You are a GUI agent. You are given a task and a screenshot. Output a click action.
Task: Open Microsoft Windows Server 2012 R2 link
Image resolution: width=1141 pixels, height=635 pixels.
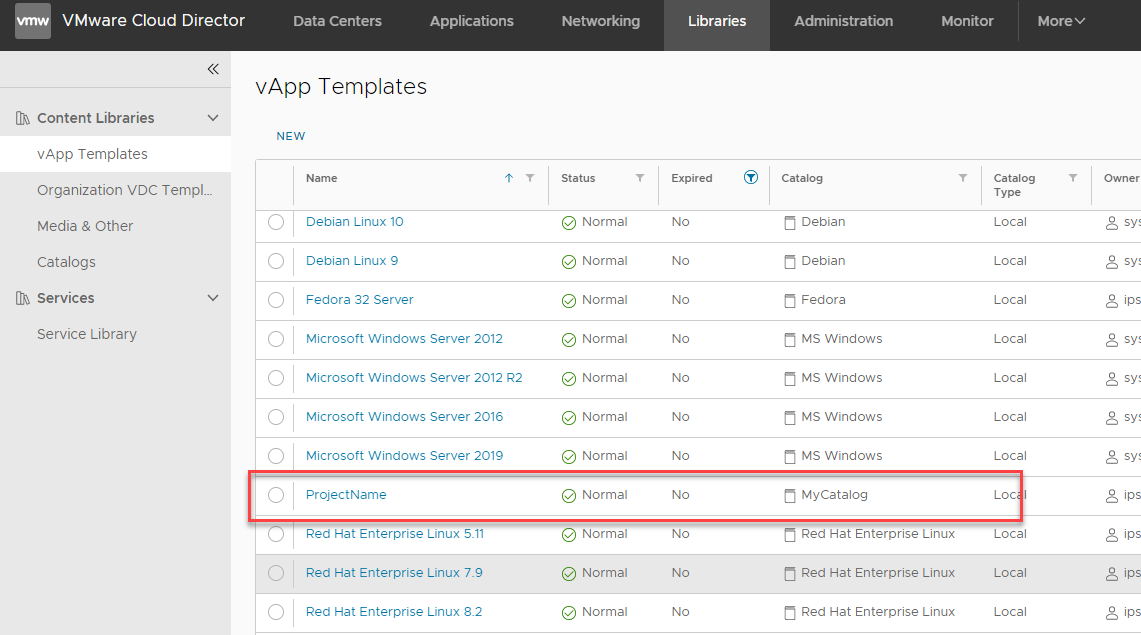(414, 378)
